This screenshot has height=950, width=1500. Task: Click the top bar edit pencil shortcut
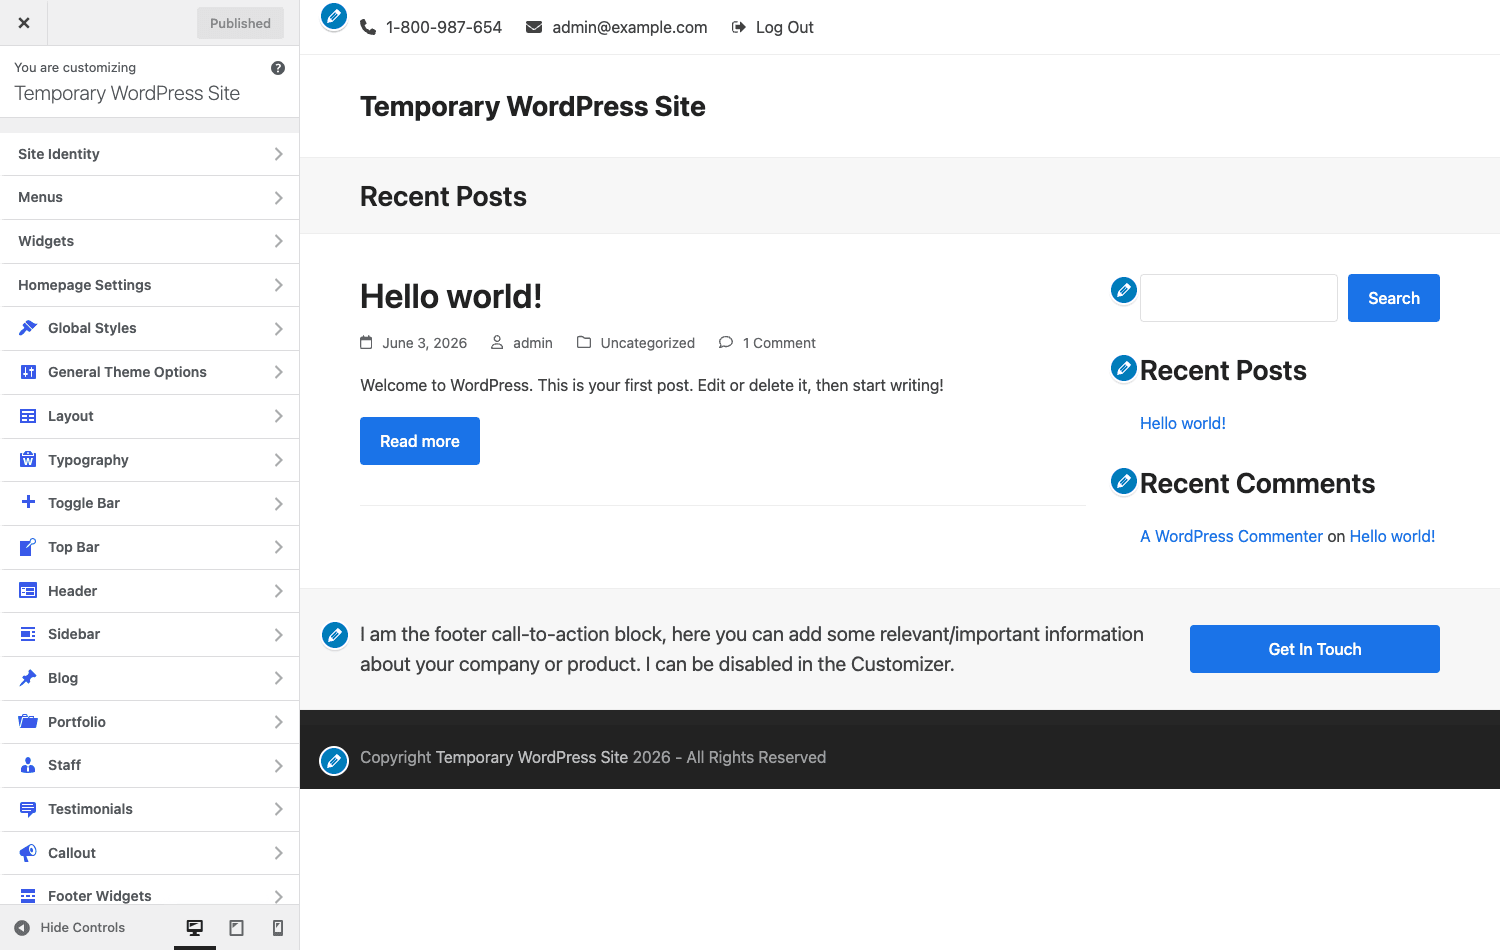click(x=334, y=16)
